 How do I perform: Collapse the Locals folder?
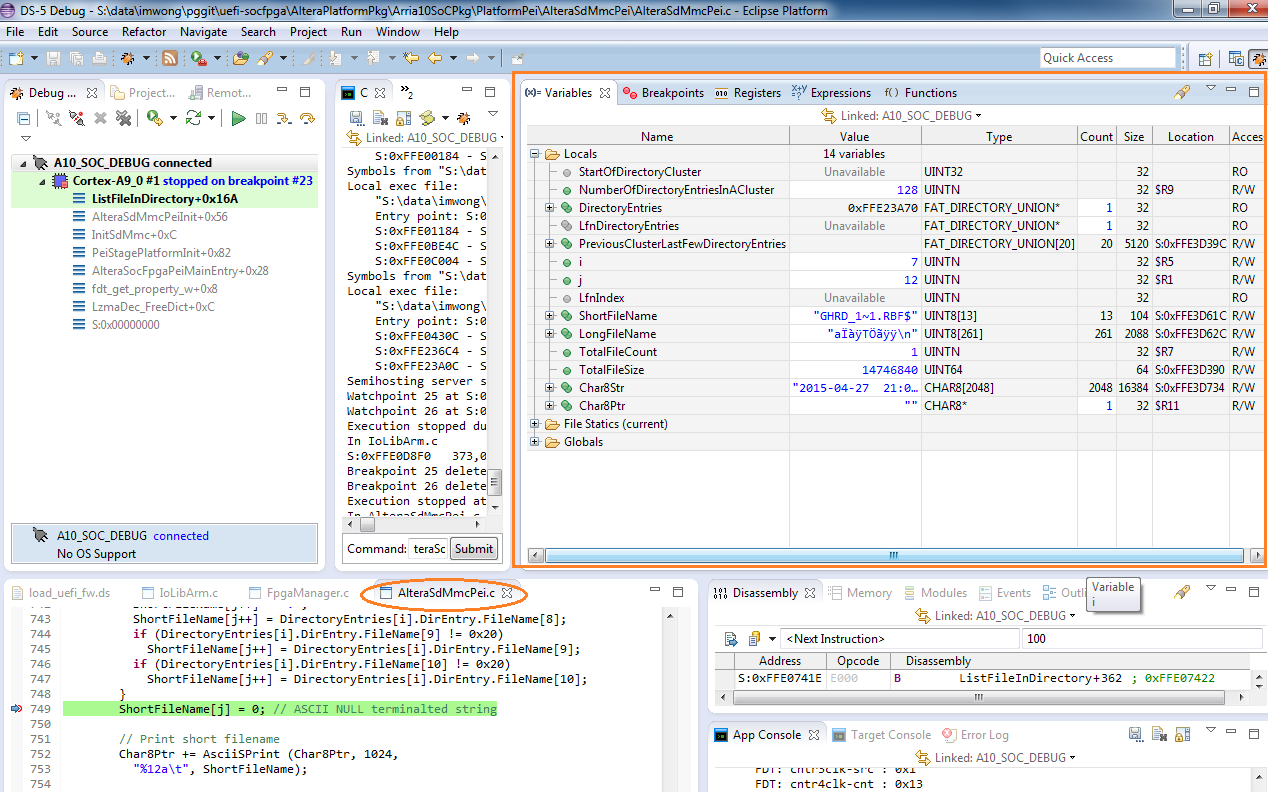tap(535, 154)
